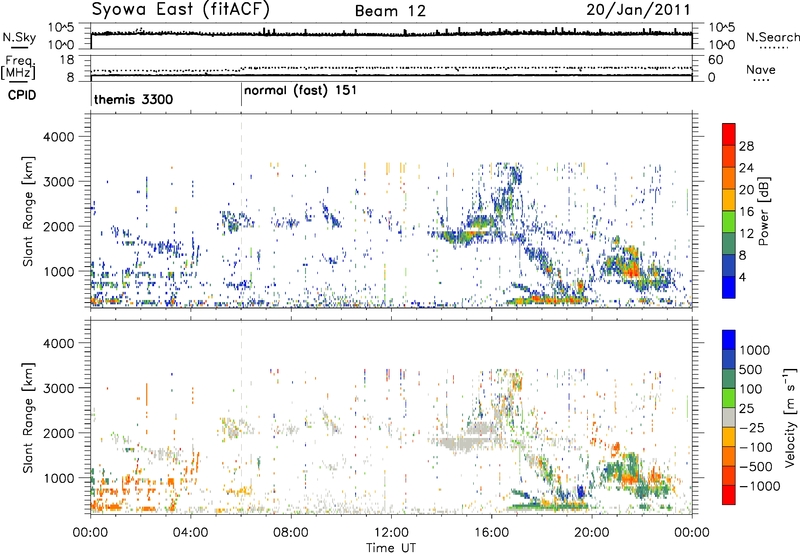Click the '-500' Velocity colorbar label

click(756, 467)
